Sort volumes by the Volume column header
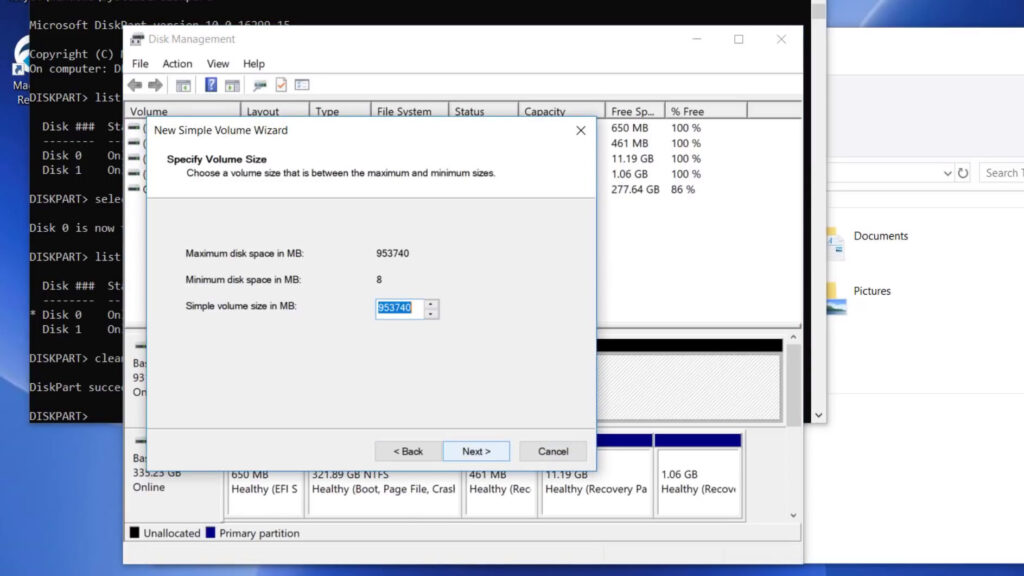Viewport: 1024px width, 576px height. click(182, 111)
